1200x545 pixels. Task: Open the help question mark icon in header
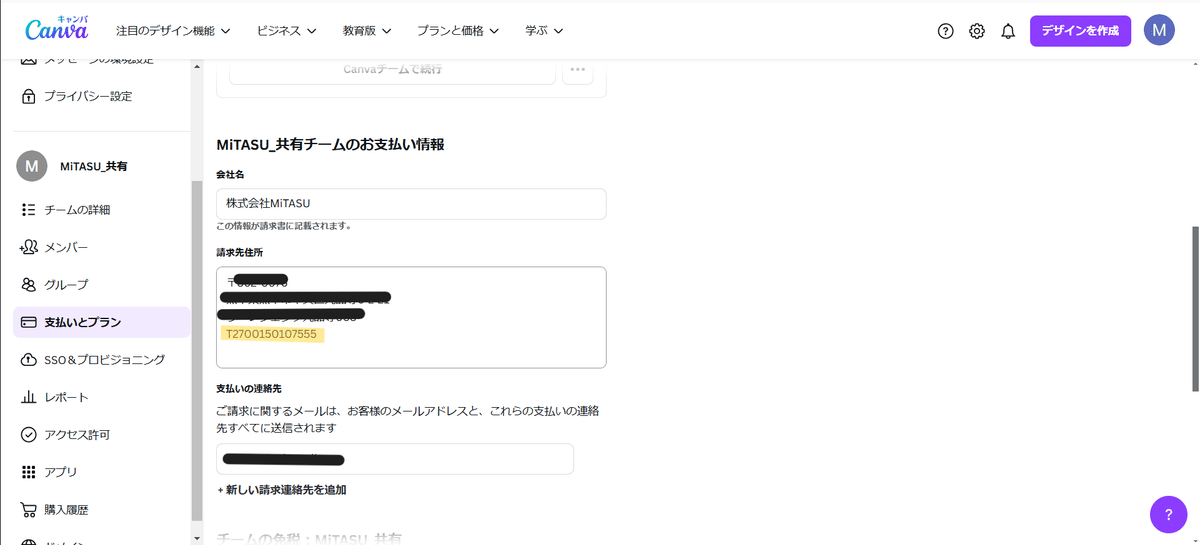point(945,31)
